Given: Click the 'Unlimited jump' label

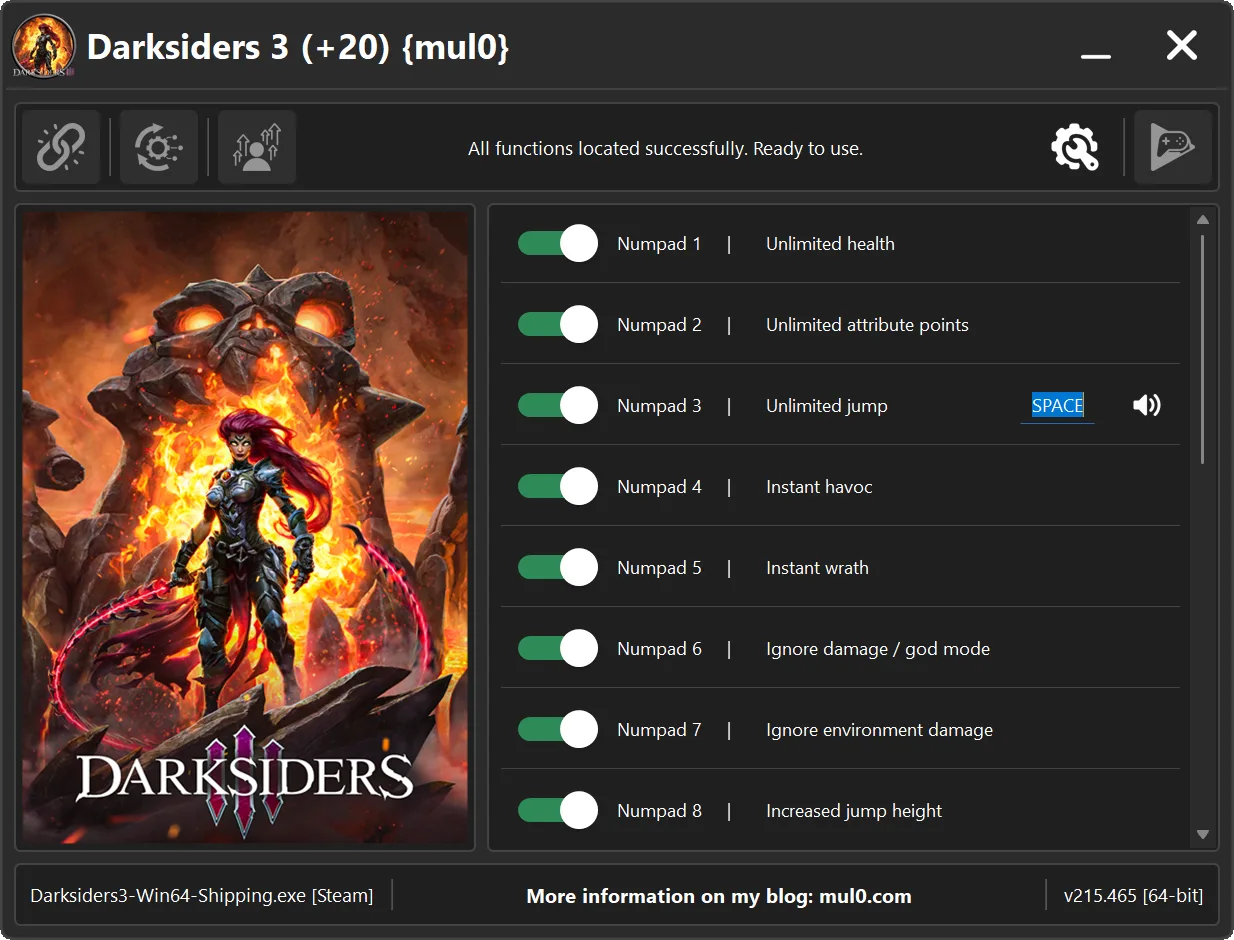Looking at the screenshot, I should (826, 406).
